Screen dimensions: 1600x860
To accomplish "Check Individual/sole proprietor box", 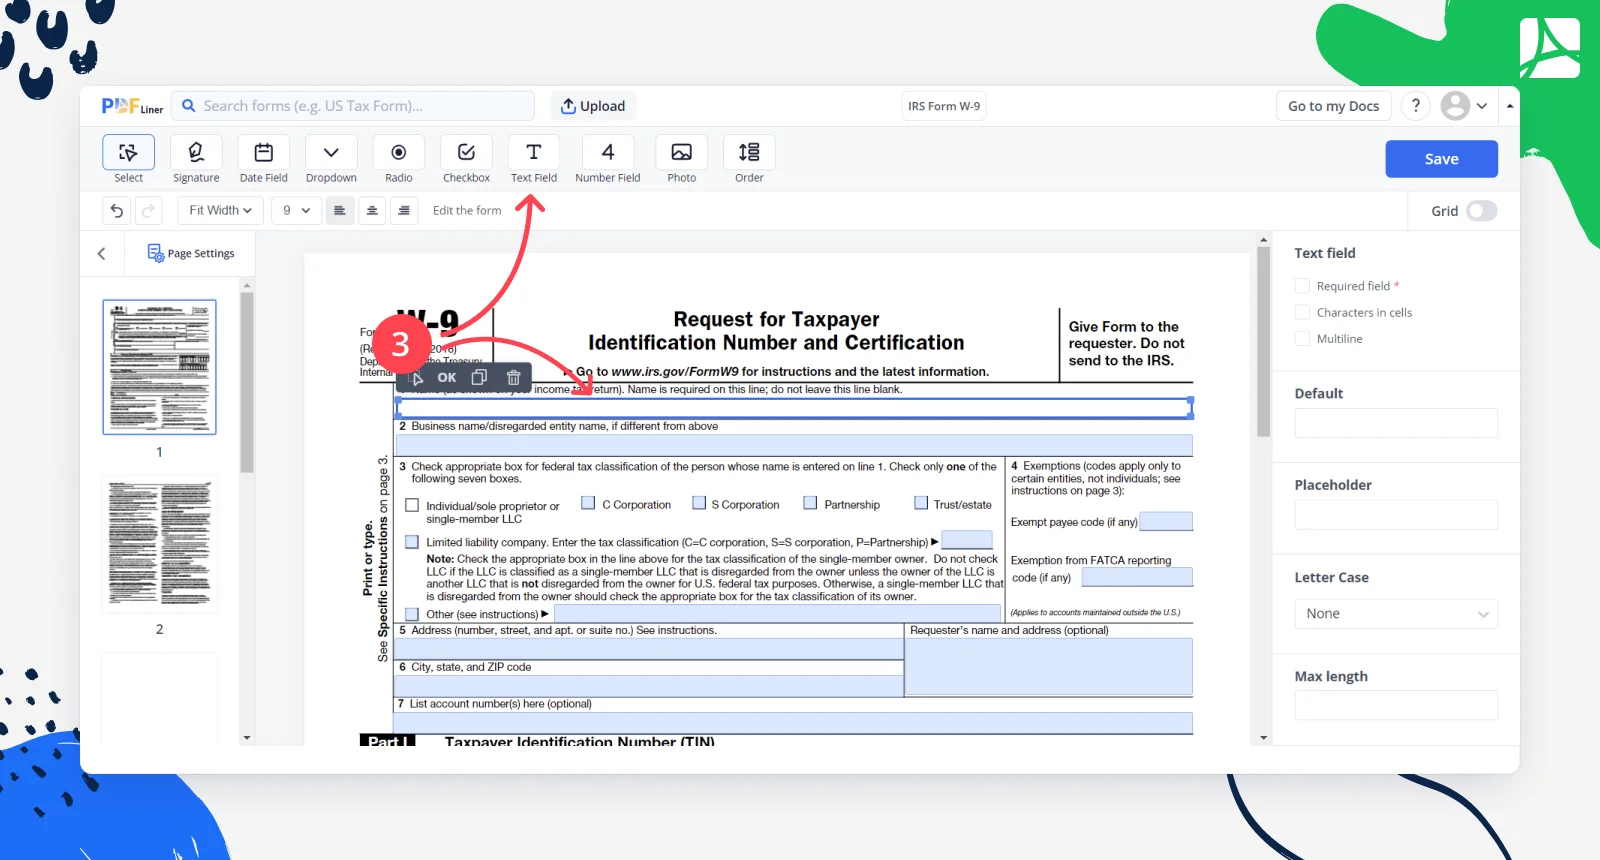I will (x=412, y=506).
